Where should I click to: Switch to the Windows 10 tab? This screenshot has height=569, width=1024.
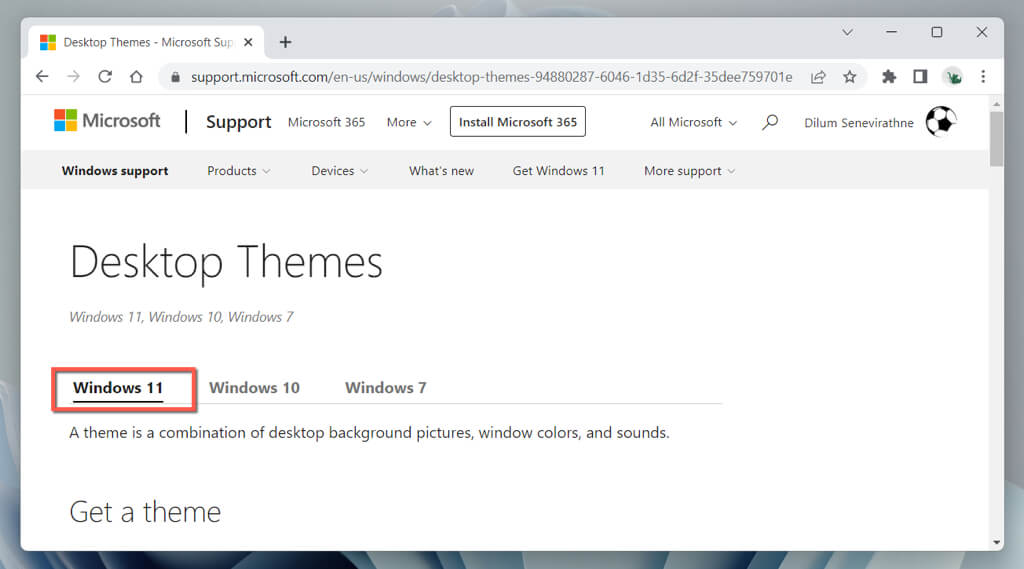pos(254,388)
